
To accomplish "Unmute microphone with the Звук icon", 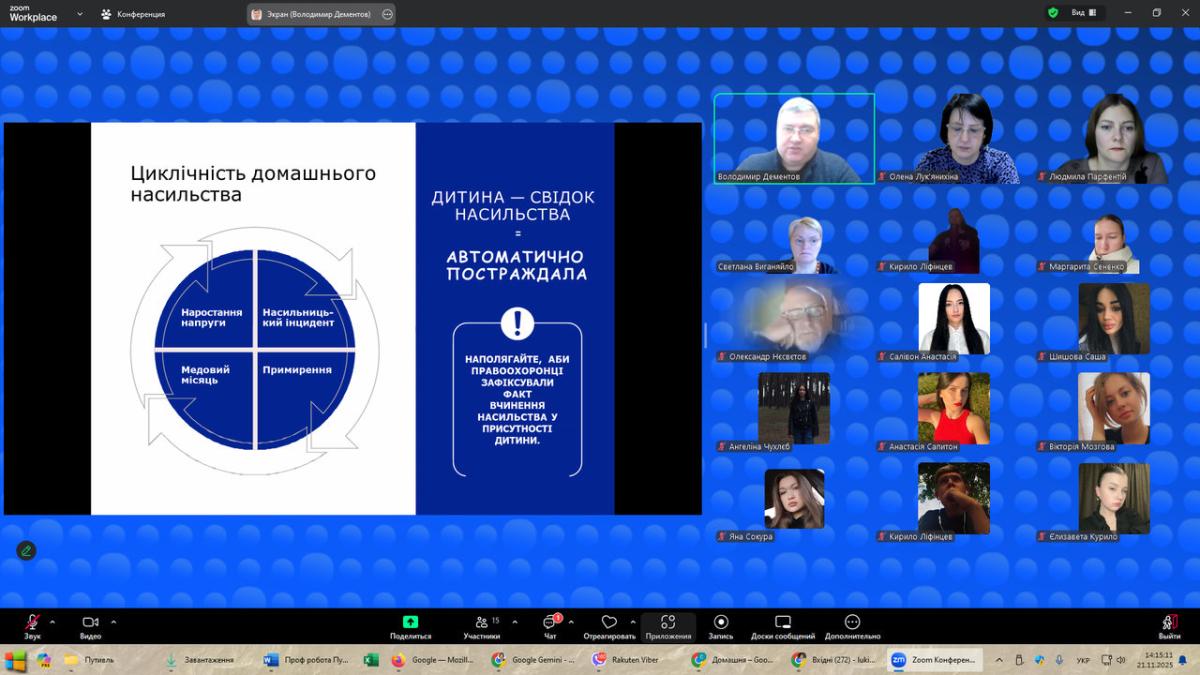I will [x=32, y=623].
